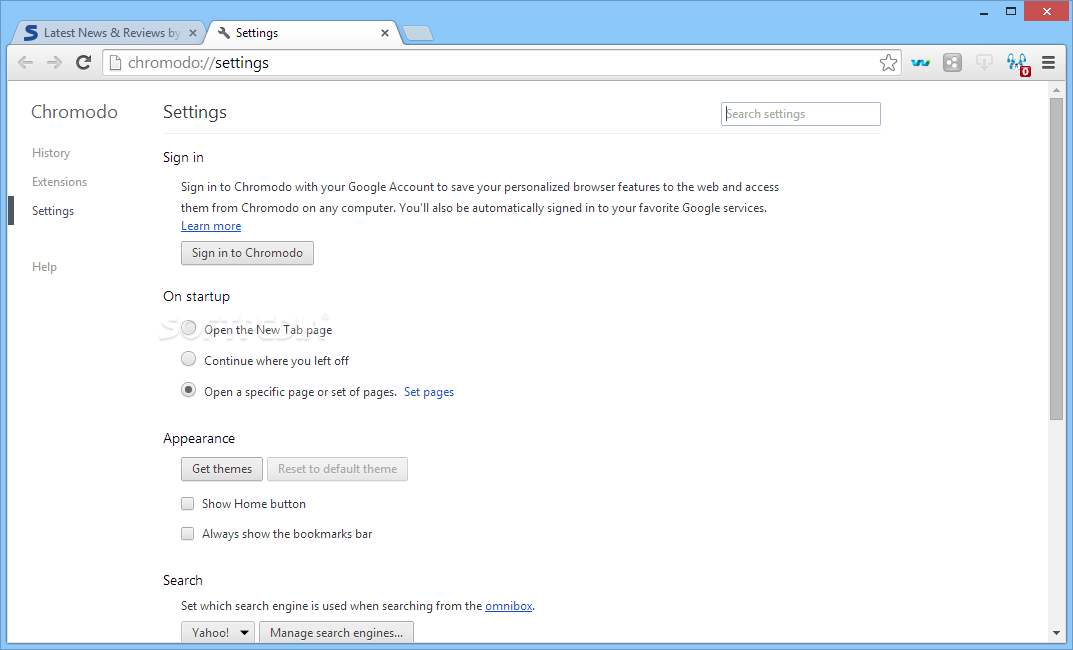Follow the omnibox link
This screenshot has width=1073, height=650.
pyautogui.click(x=508, y=606)
